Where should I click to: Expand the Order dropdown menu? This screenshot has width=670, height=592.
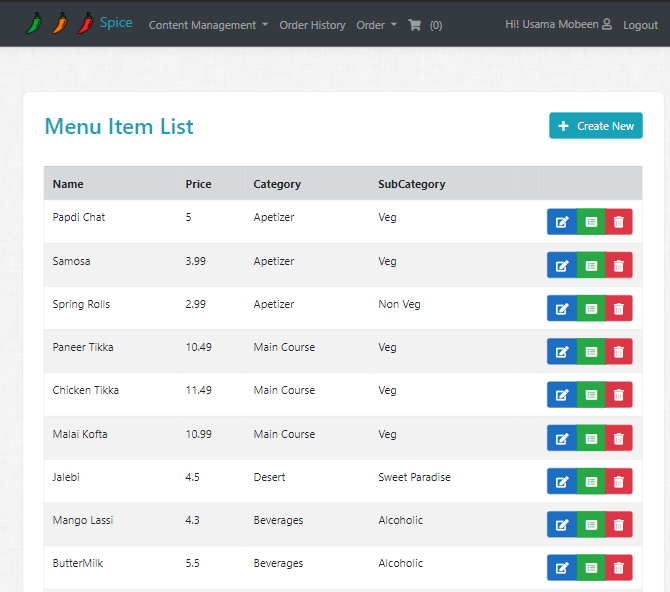[x=376, y=25]
